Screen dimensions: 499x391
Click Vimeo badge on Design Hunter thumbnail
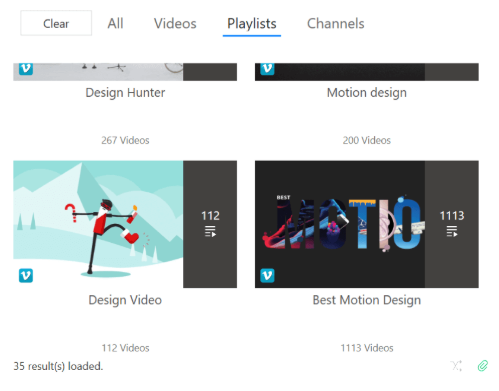tap(26, 69)
